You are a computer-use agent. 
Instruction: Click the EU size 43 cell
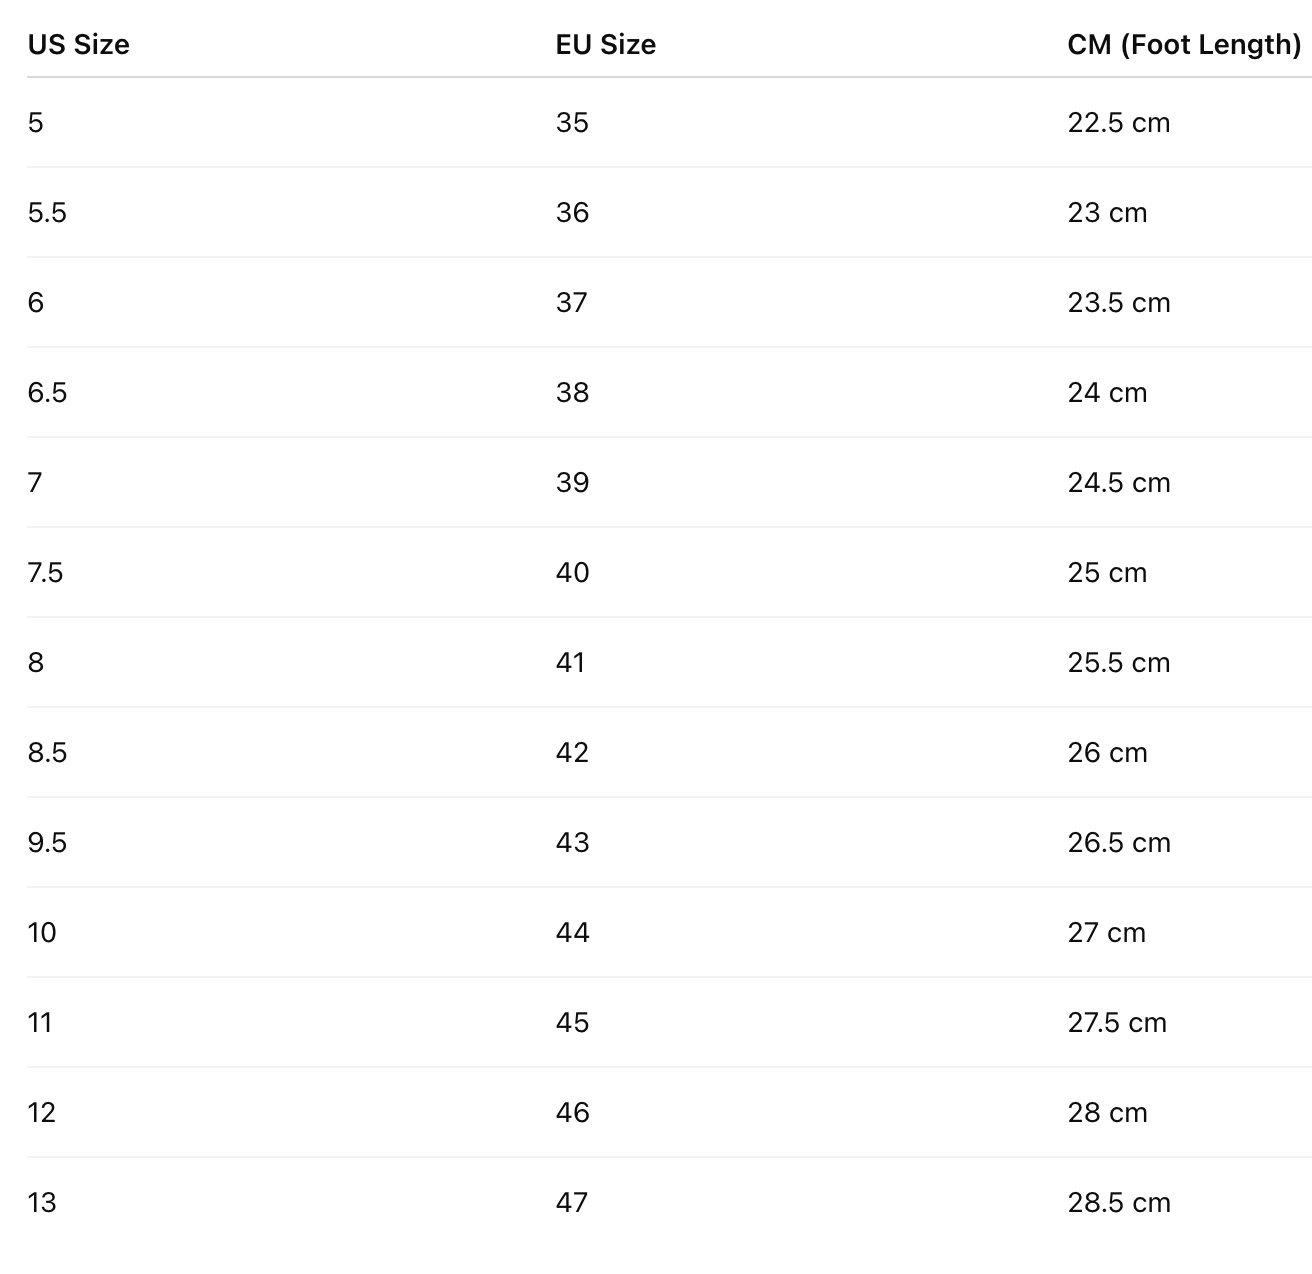click(x=572, y=843)
